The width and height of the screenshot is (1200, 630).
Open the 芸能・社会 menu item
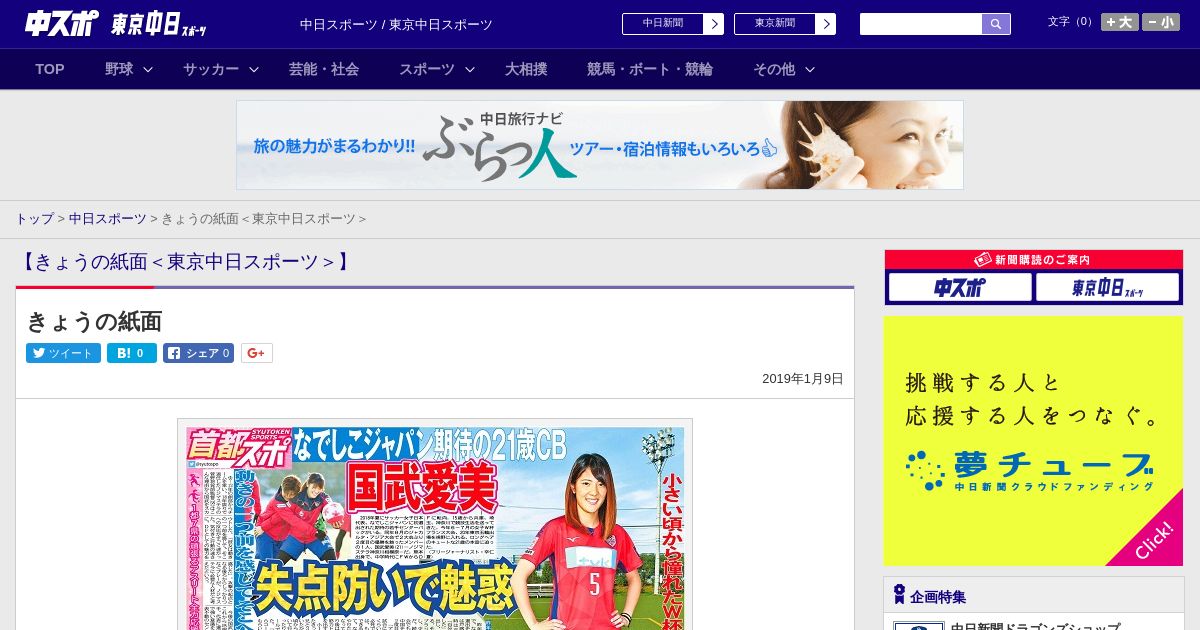tap(324, 69)
